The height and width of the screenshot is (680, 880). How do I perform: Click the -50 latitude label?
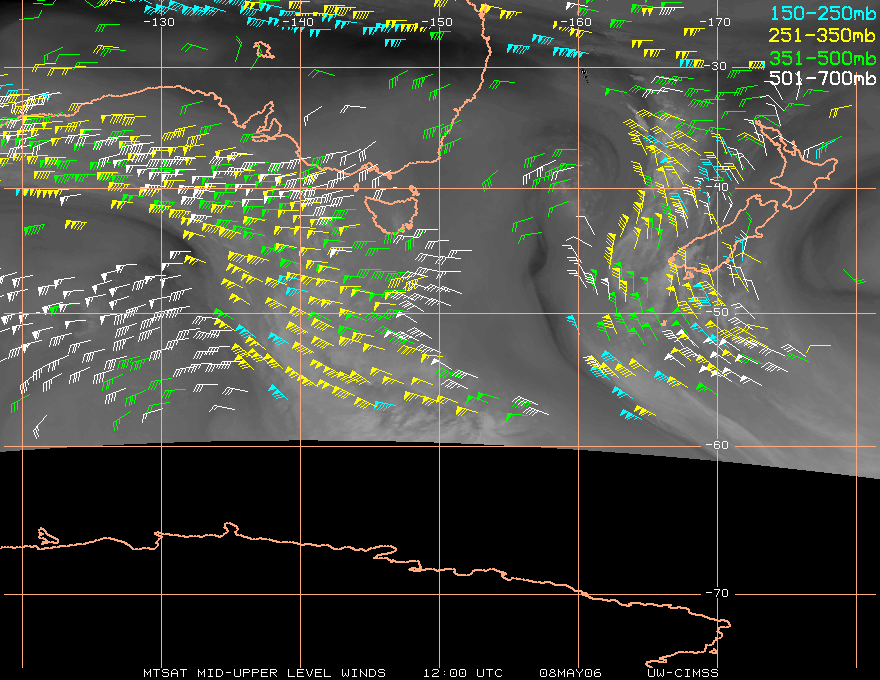[x=716, y=312]
